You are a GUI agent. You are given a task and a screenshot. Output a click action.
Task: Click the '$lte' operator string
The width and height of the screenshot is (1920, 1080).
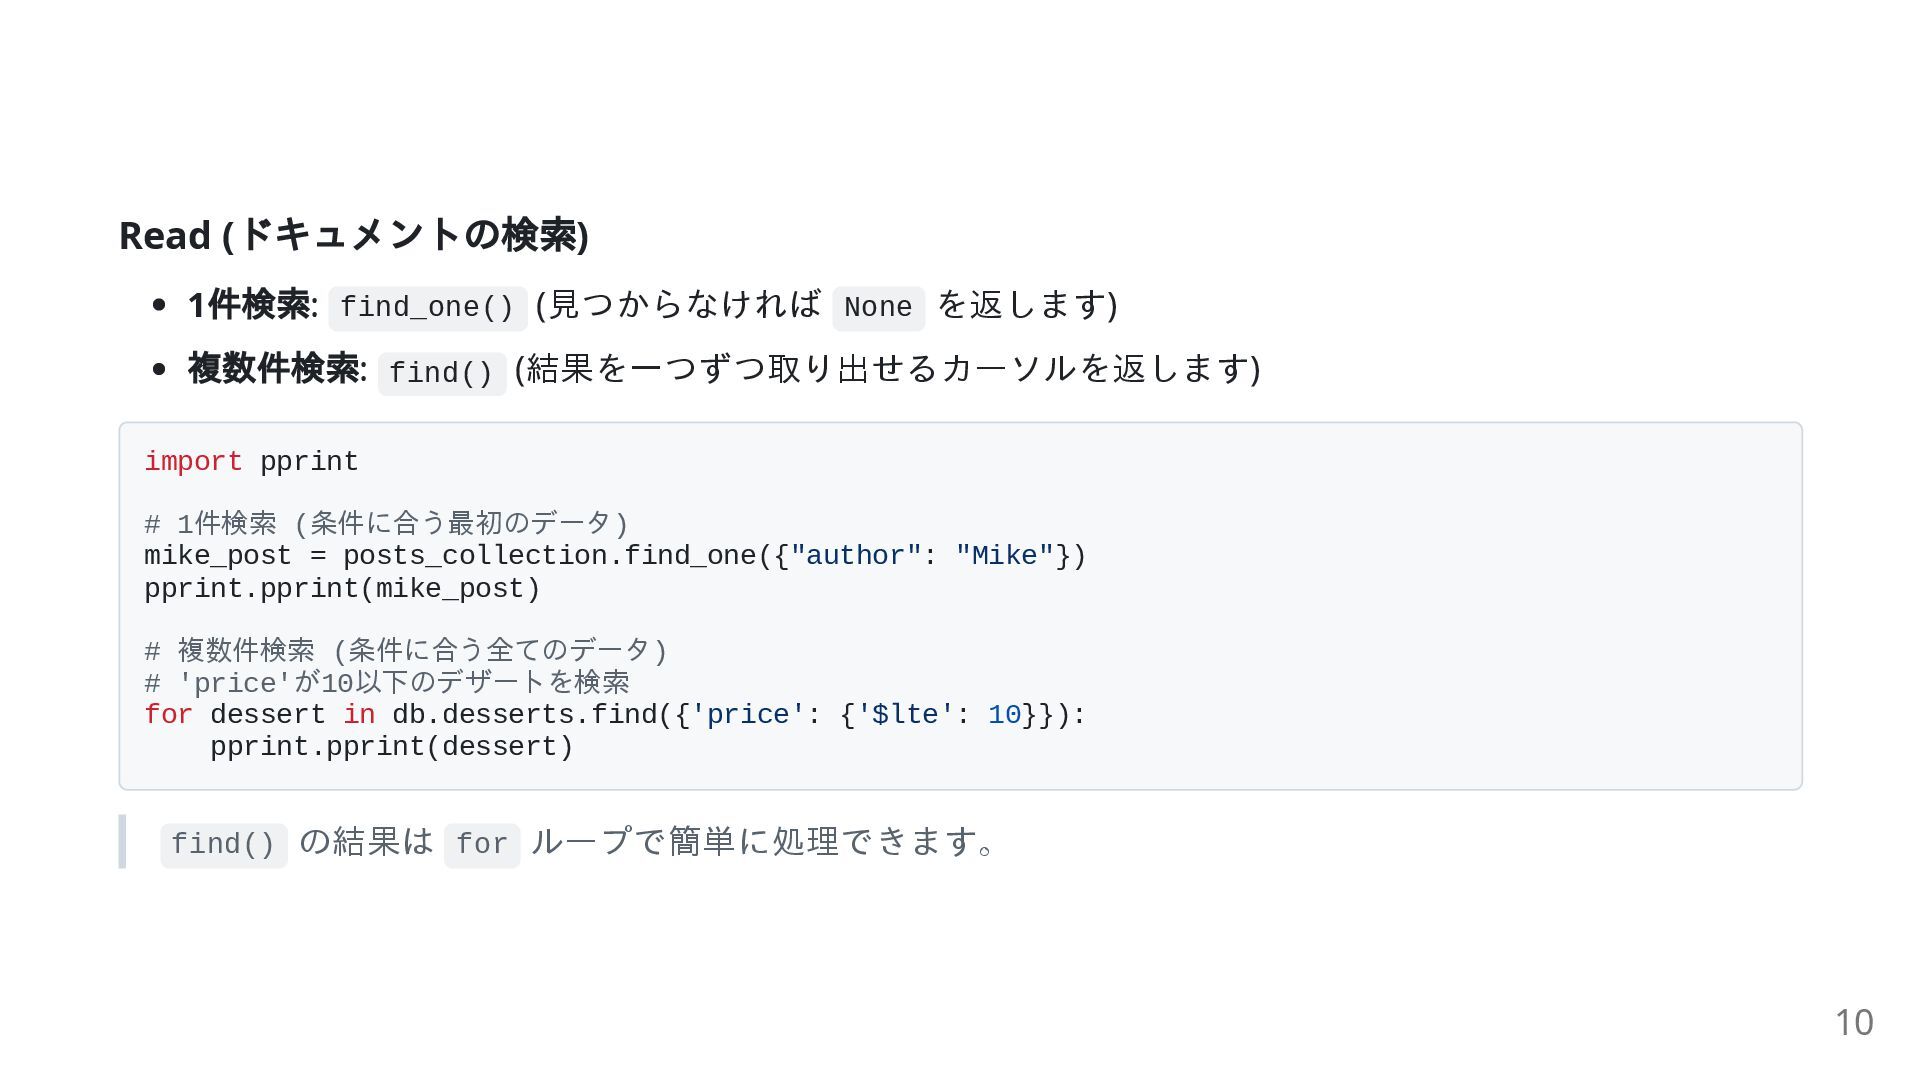click(906, 715)
